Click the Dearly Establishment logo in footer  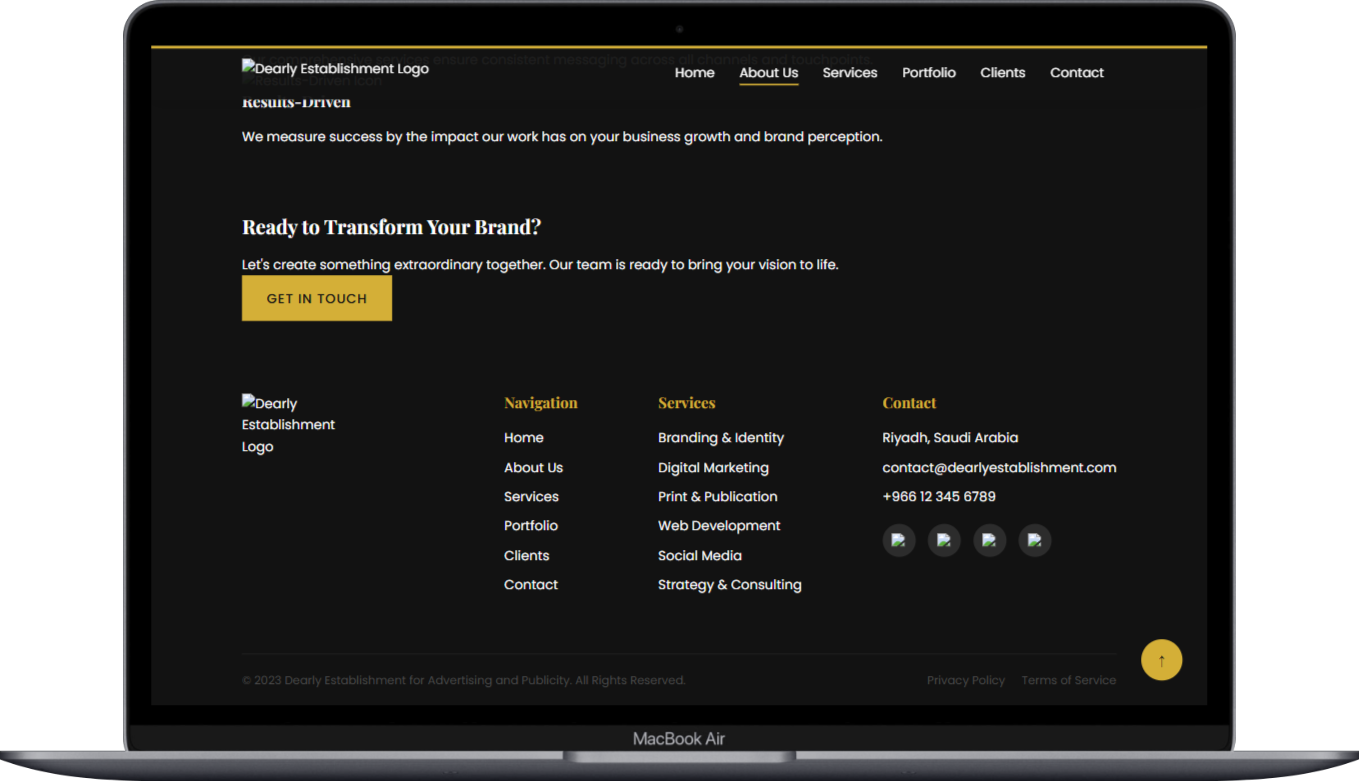[288, 425]
